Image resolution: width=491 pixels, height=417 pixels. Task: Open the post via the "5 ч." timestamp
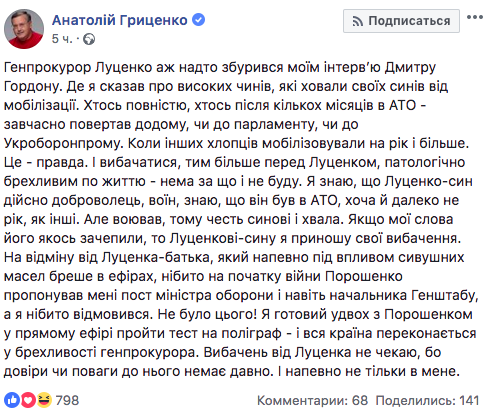[x=62, y=39]
